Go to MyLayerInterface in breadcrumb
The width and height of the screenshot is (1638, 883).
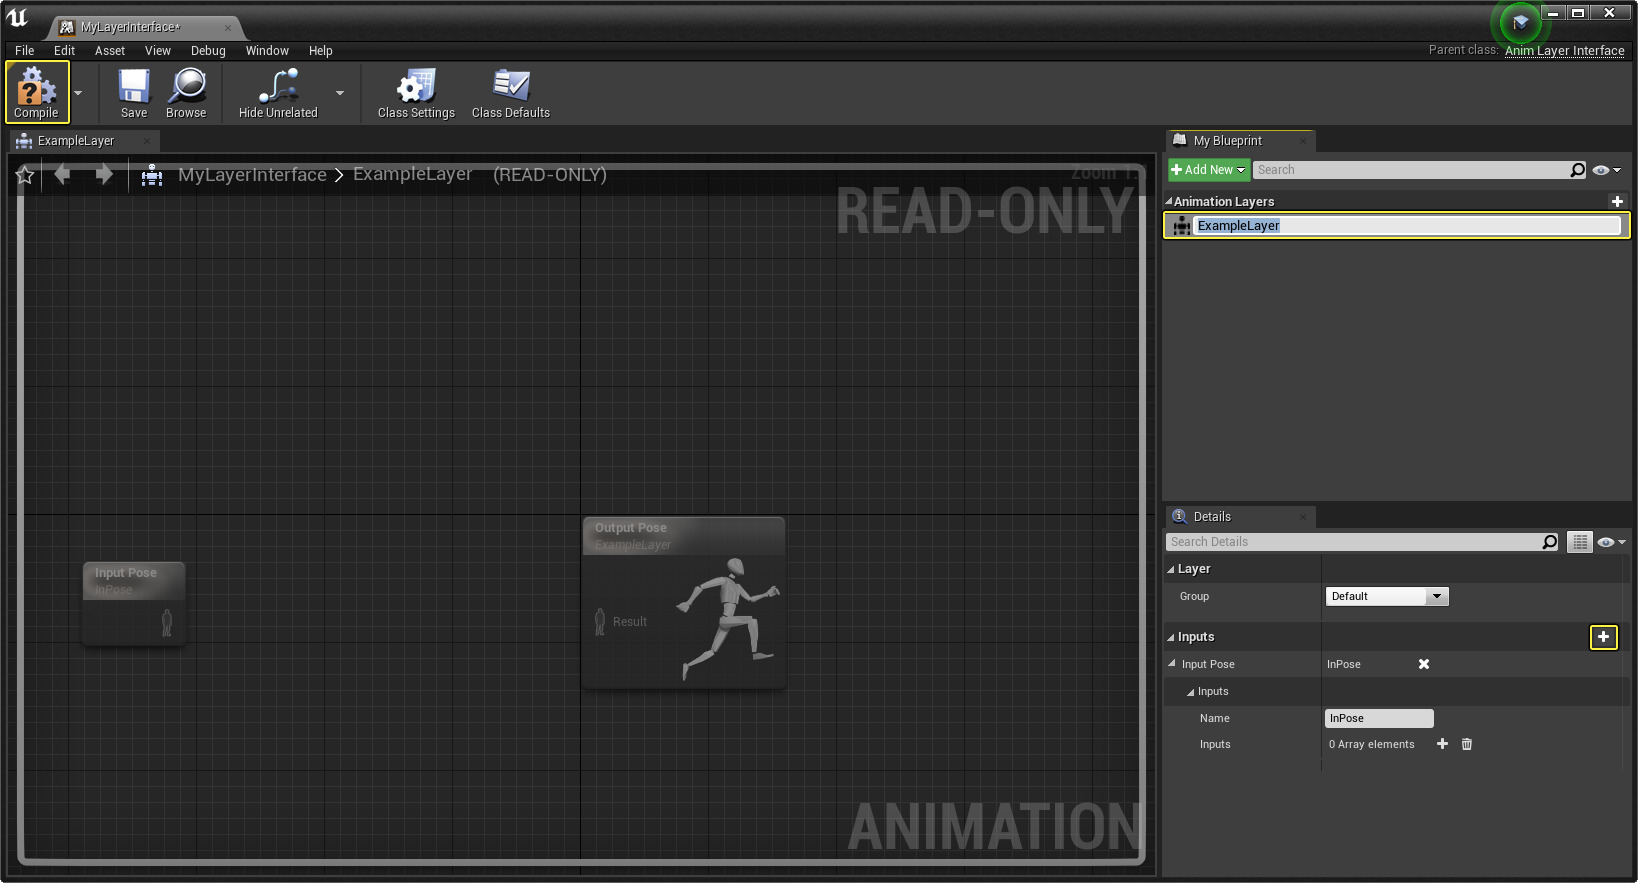[x=252, y=175]
